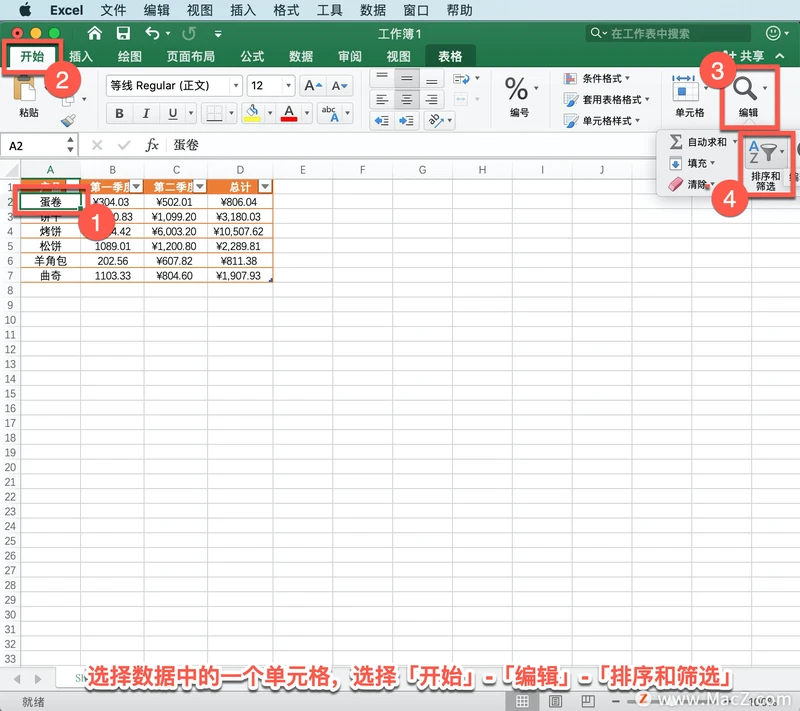Click the Undo arrow icon

(152, 34)
